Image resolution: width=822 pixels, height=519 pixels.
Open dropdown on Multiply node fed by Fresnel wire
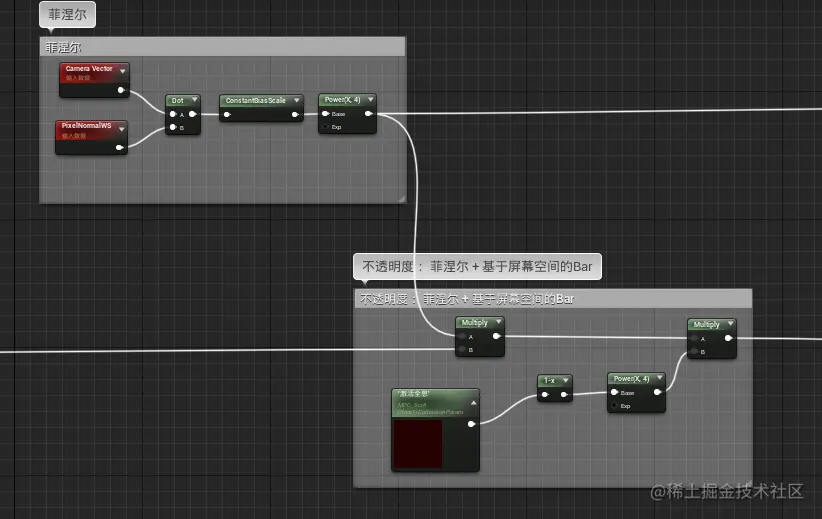499,321
